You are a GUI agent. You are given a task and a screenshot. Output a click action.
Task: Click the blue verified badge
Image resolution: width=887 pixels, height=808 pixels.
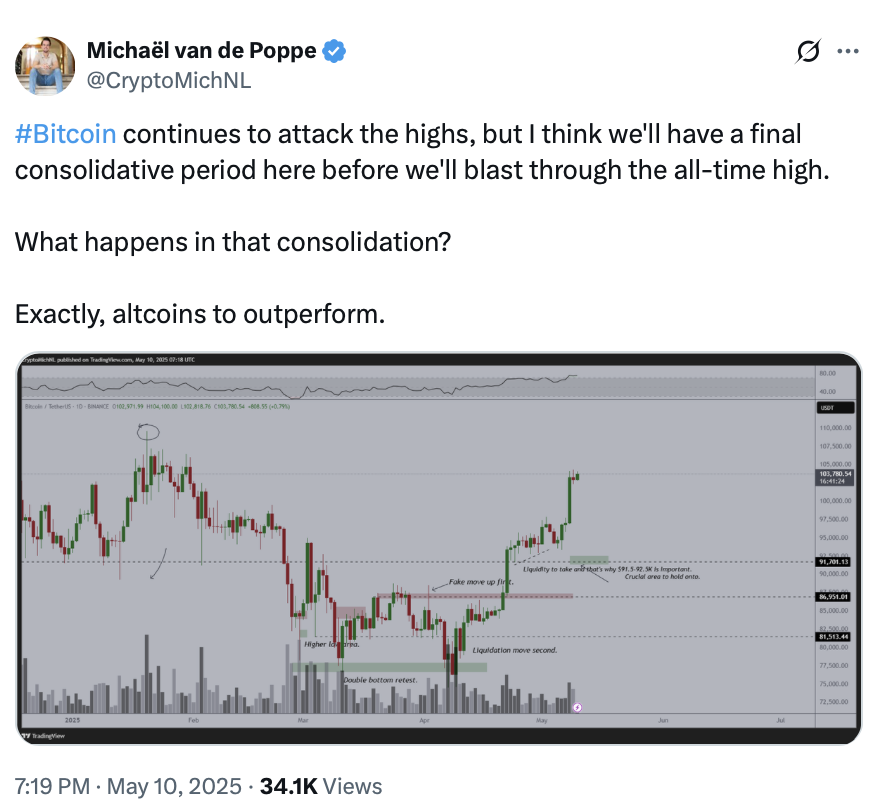[337, 51]
